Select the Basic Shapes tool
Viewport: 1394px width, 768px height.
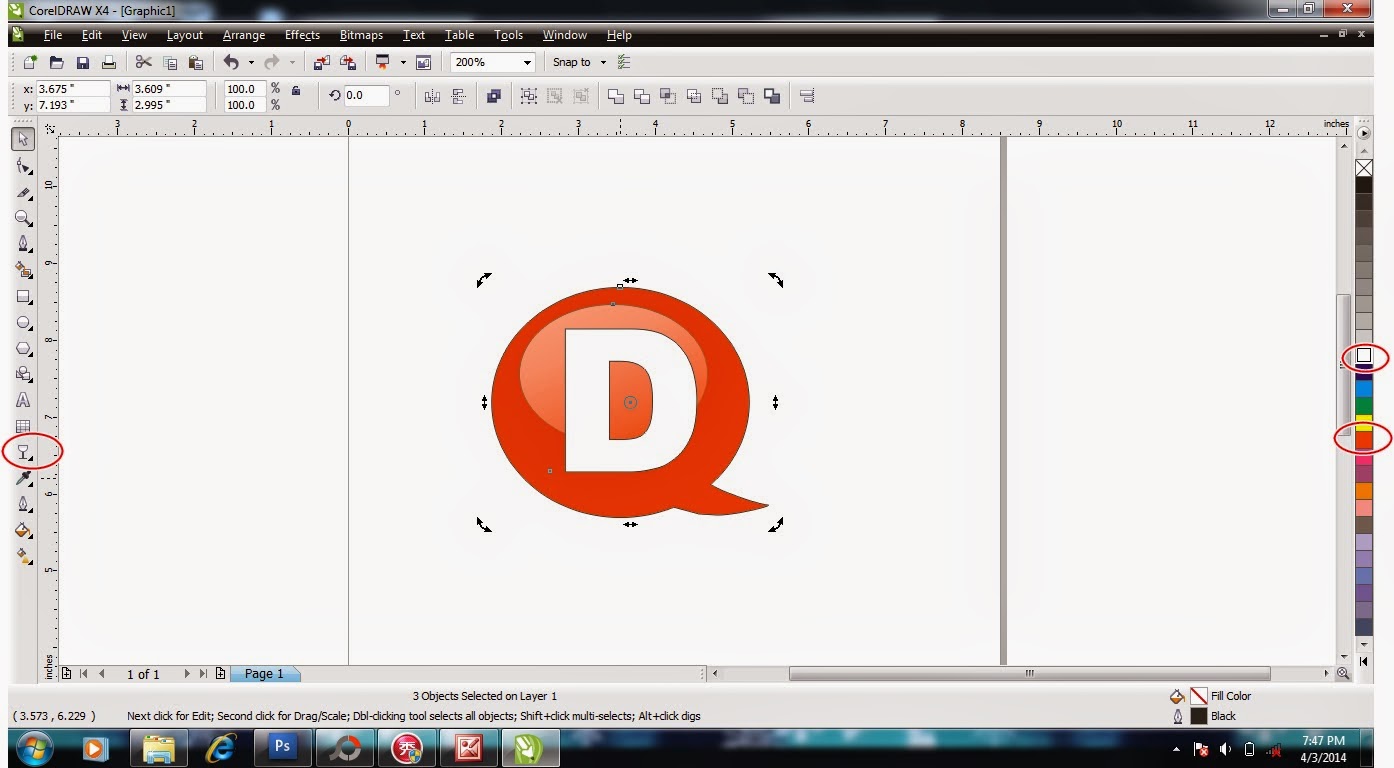point(22,374)
